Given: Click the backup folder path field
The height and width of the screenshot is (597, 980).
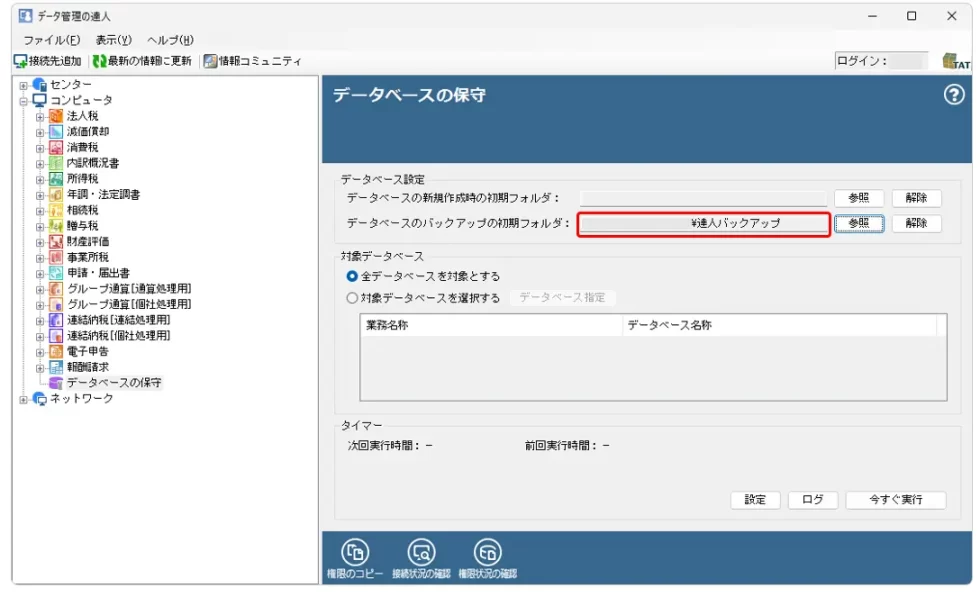Looking at the screenshot, I should 704,224.
